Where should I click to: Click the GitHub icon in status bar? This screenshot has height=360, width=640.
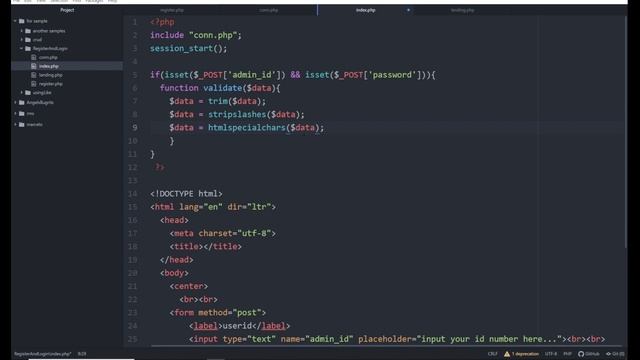pos(581,354)
